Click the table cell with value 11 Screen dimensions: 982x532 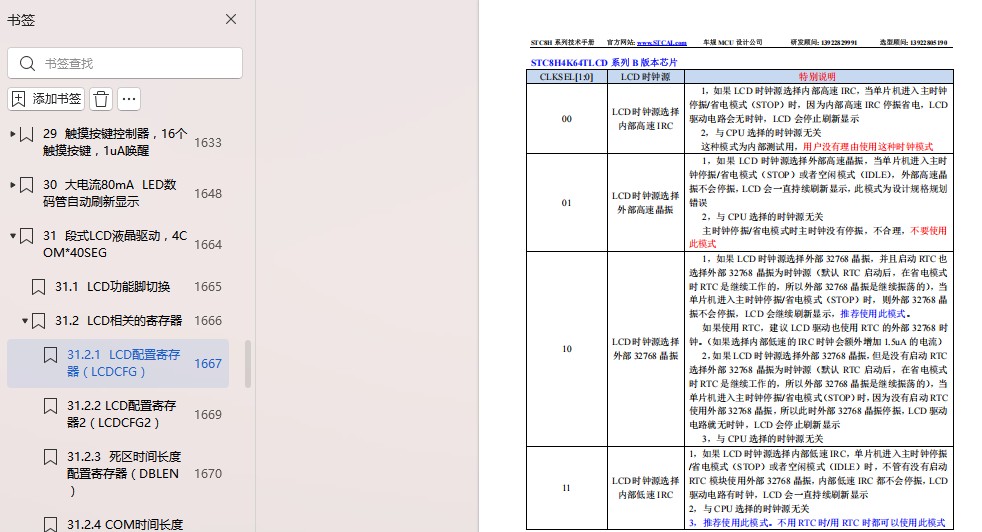click(x=566, y=488)
